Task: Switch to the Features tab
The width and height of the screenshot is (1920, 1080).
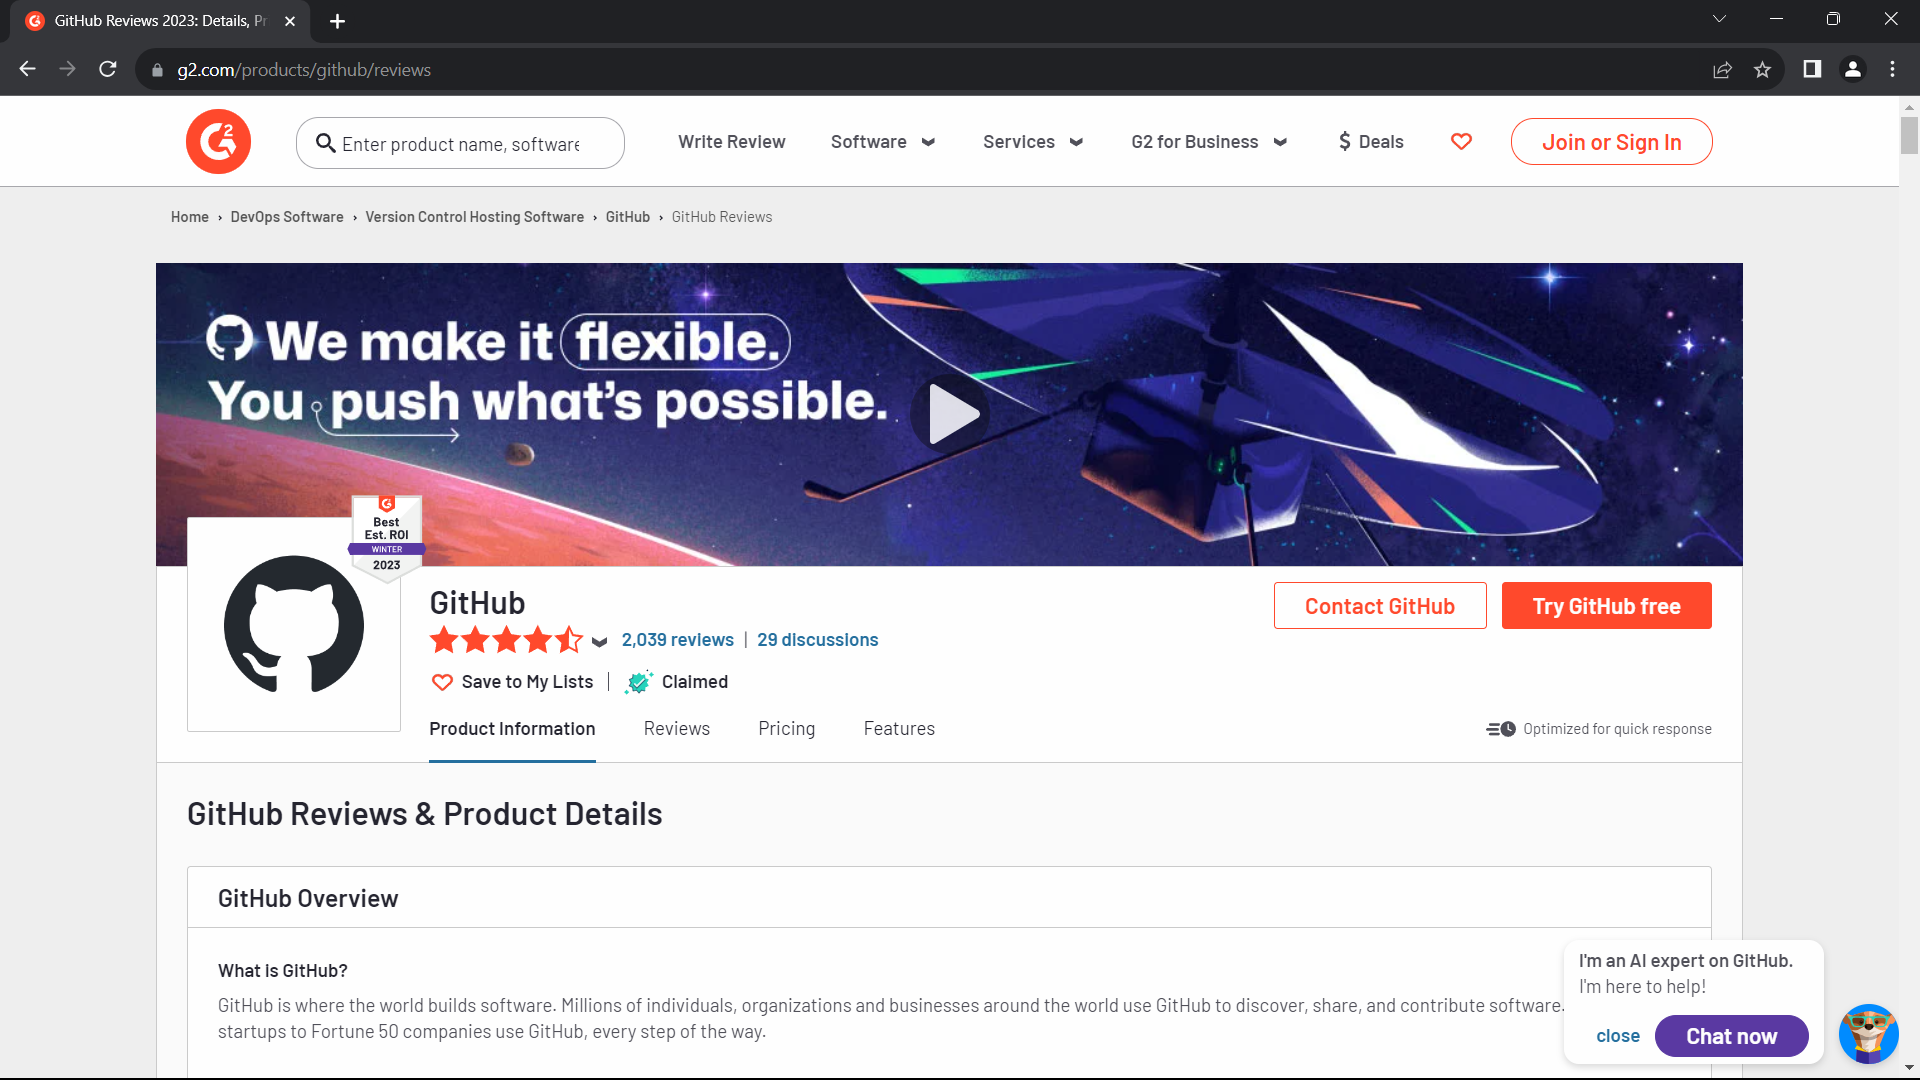Action: coord(899,729)
